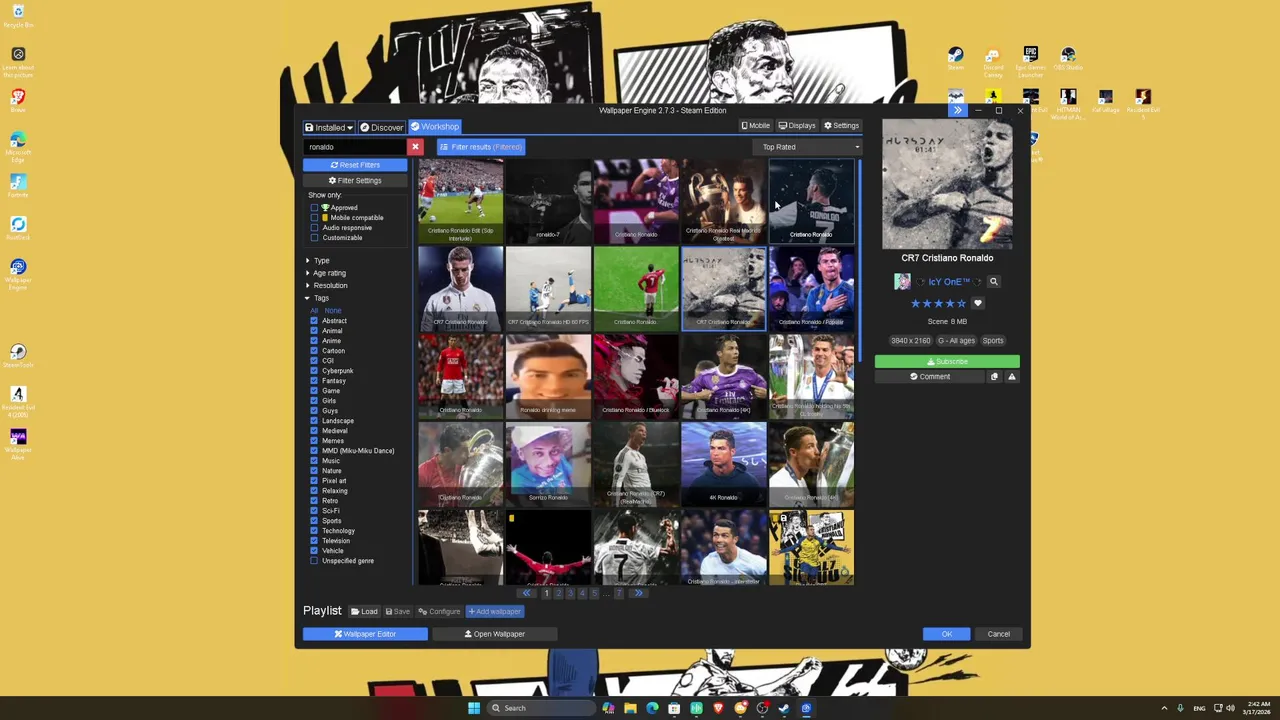Select the 4K Ronaldo thumbnail
The height and width of the screenshot is (720, 1280).
[x=724, y=464]
